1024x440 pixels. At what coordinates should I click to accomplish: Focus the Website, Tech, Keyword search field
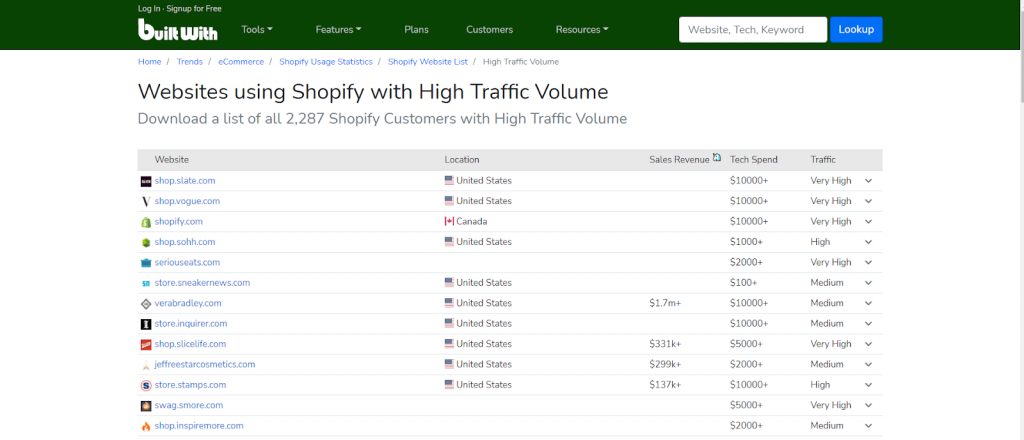pyautogui.click(x=753, y=29)
